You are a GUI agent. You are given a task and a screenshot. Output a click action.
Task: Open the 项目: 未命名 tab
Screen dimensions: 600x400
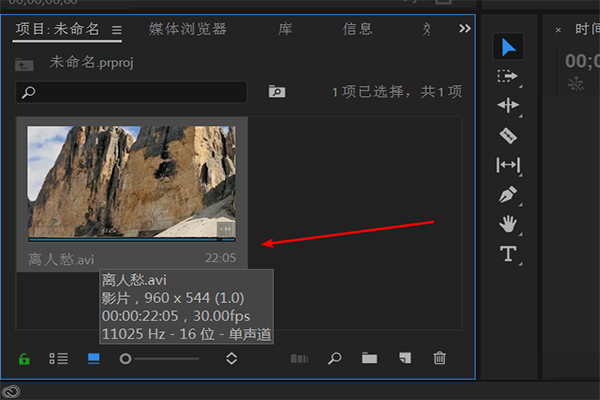57,29
